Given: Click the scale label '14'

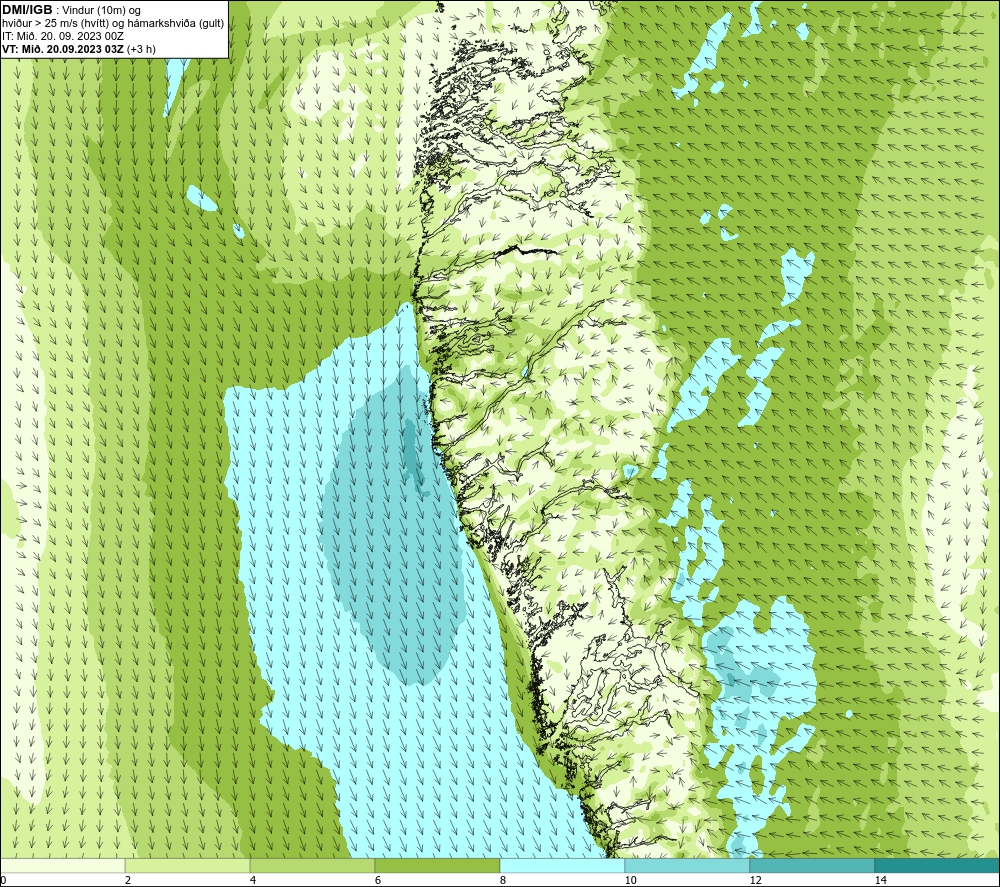Looking at the screenshot, I should tap(881, 880).
